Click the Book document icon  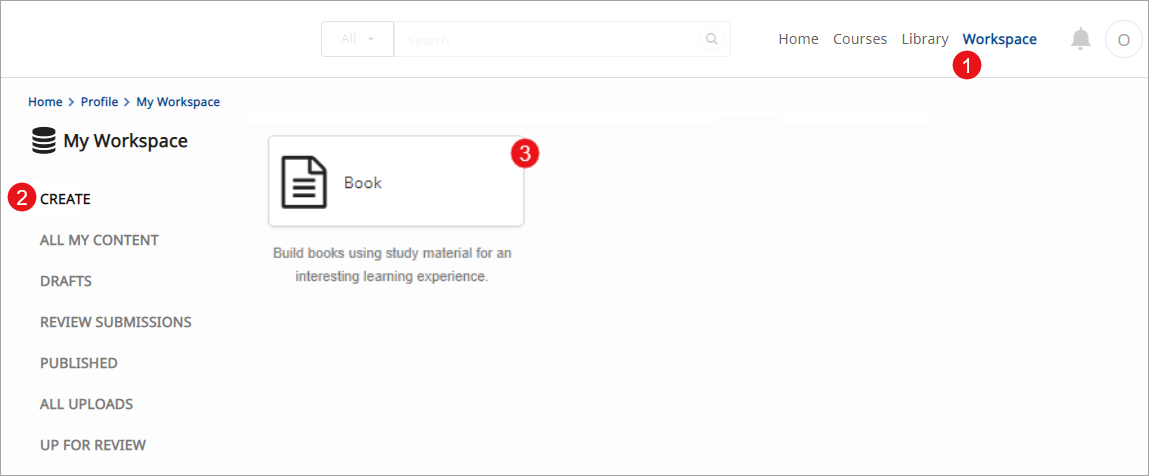304,182
